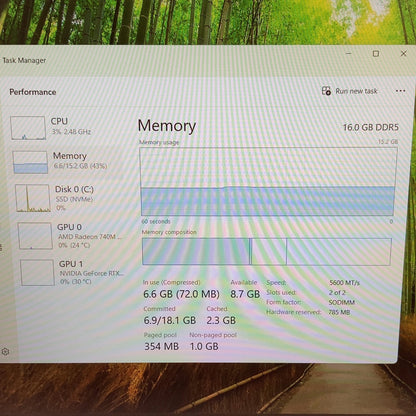Click the 8.7 GB available value
Image resolution: width=416 pixels, height=416 pixels.
(x=245, y=294)
